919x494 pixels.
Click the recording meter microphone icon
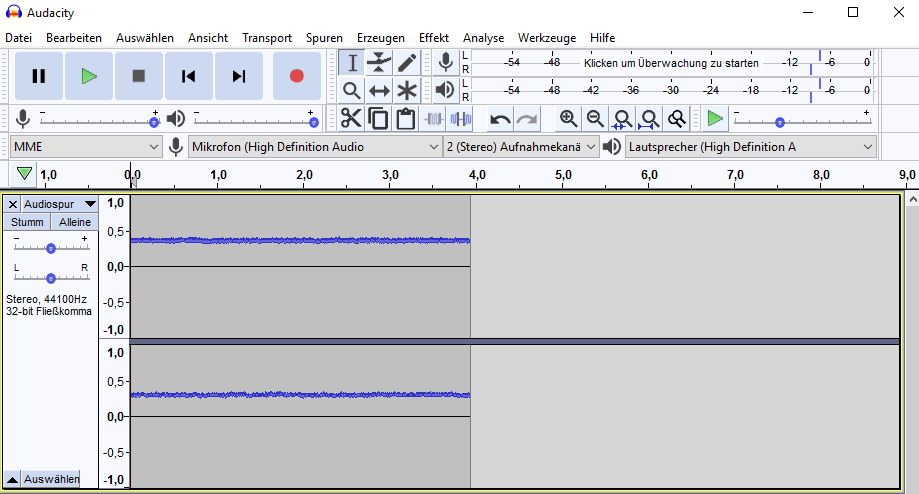click(x=445, y=62)
